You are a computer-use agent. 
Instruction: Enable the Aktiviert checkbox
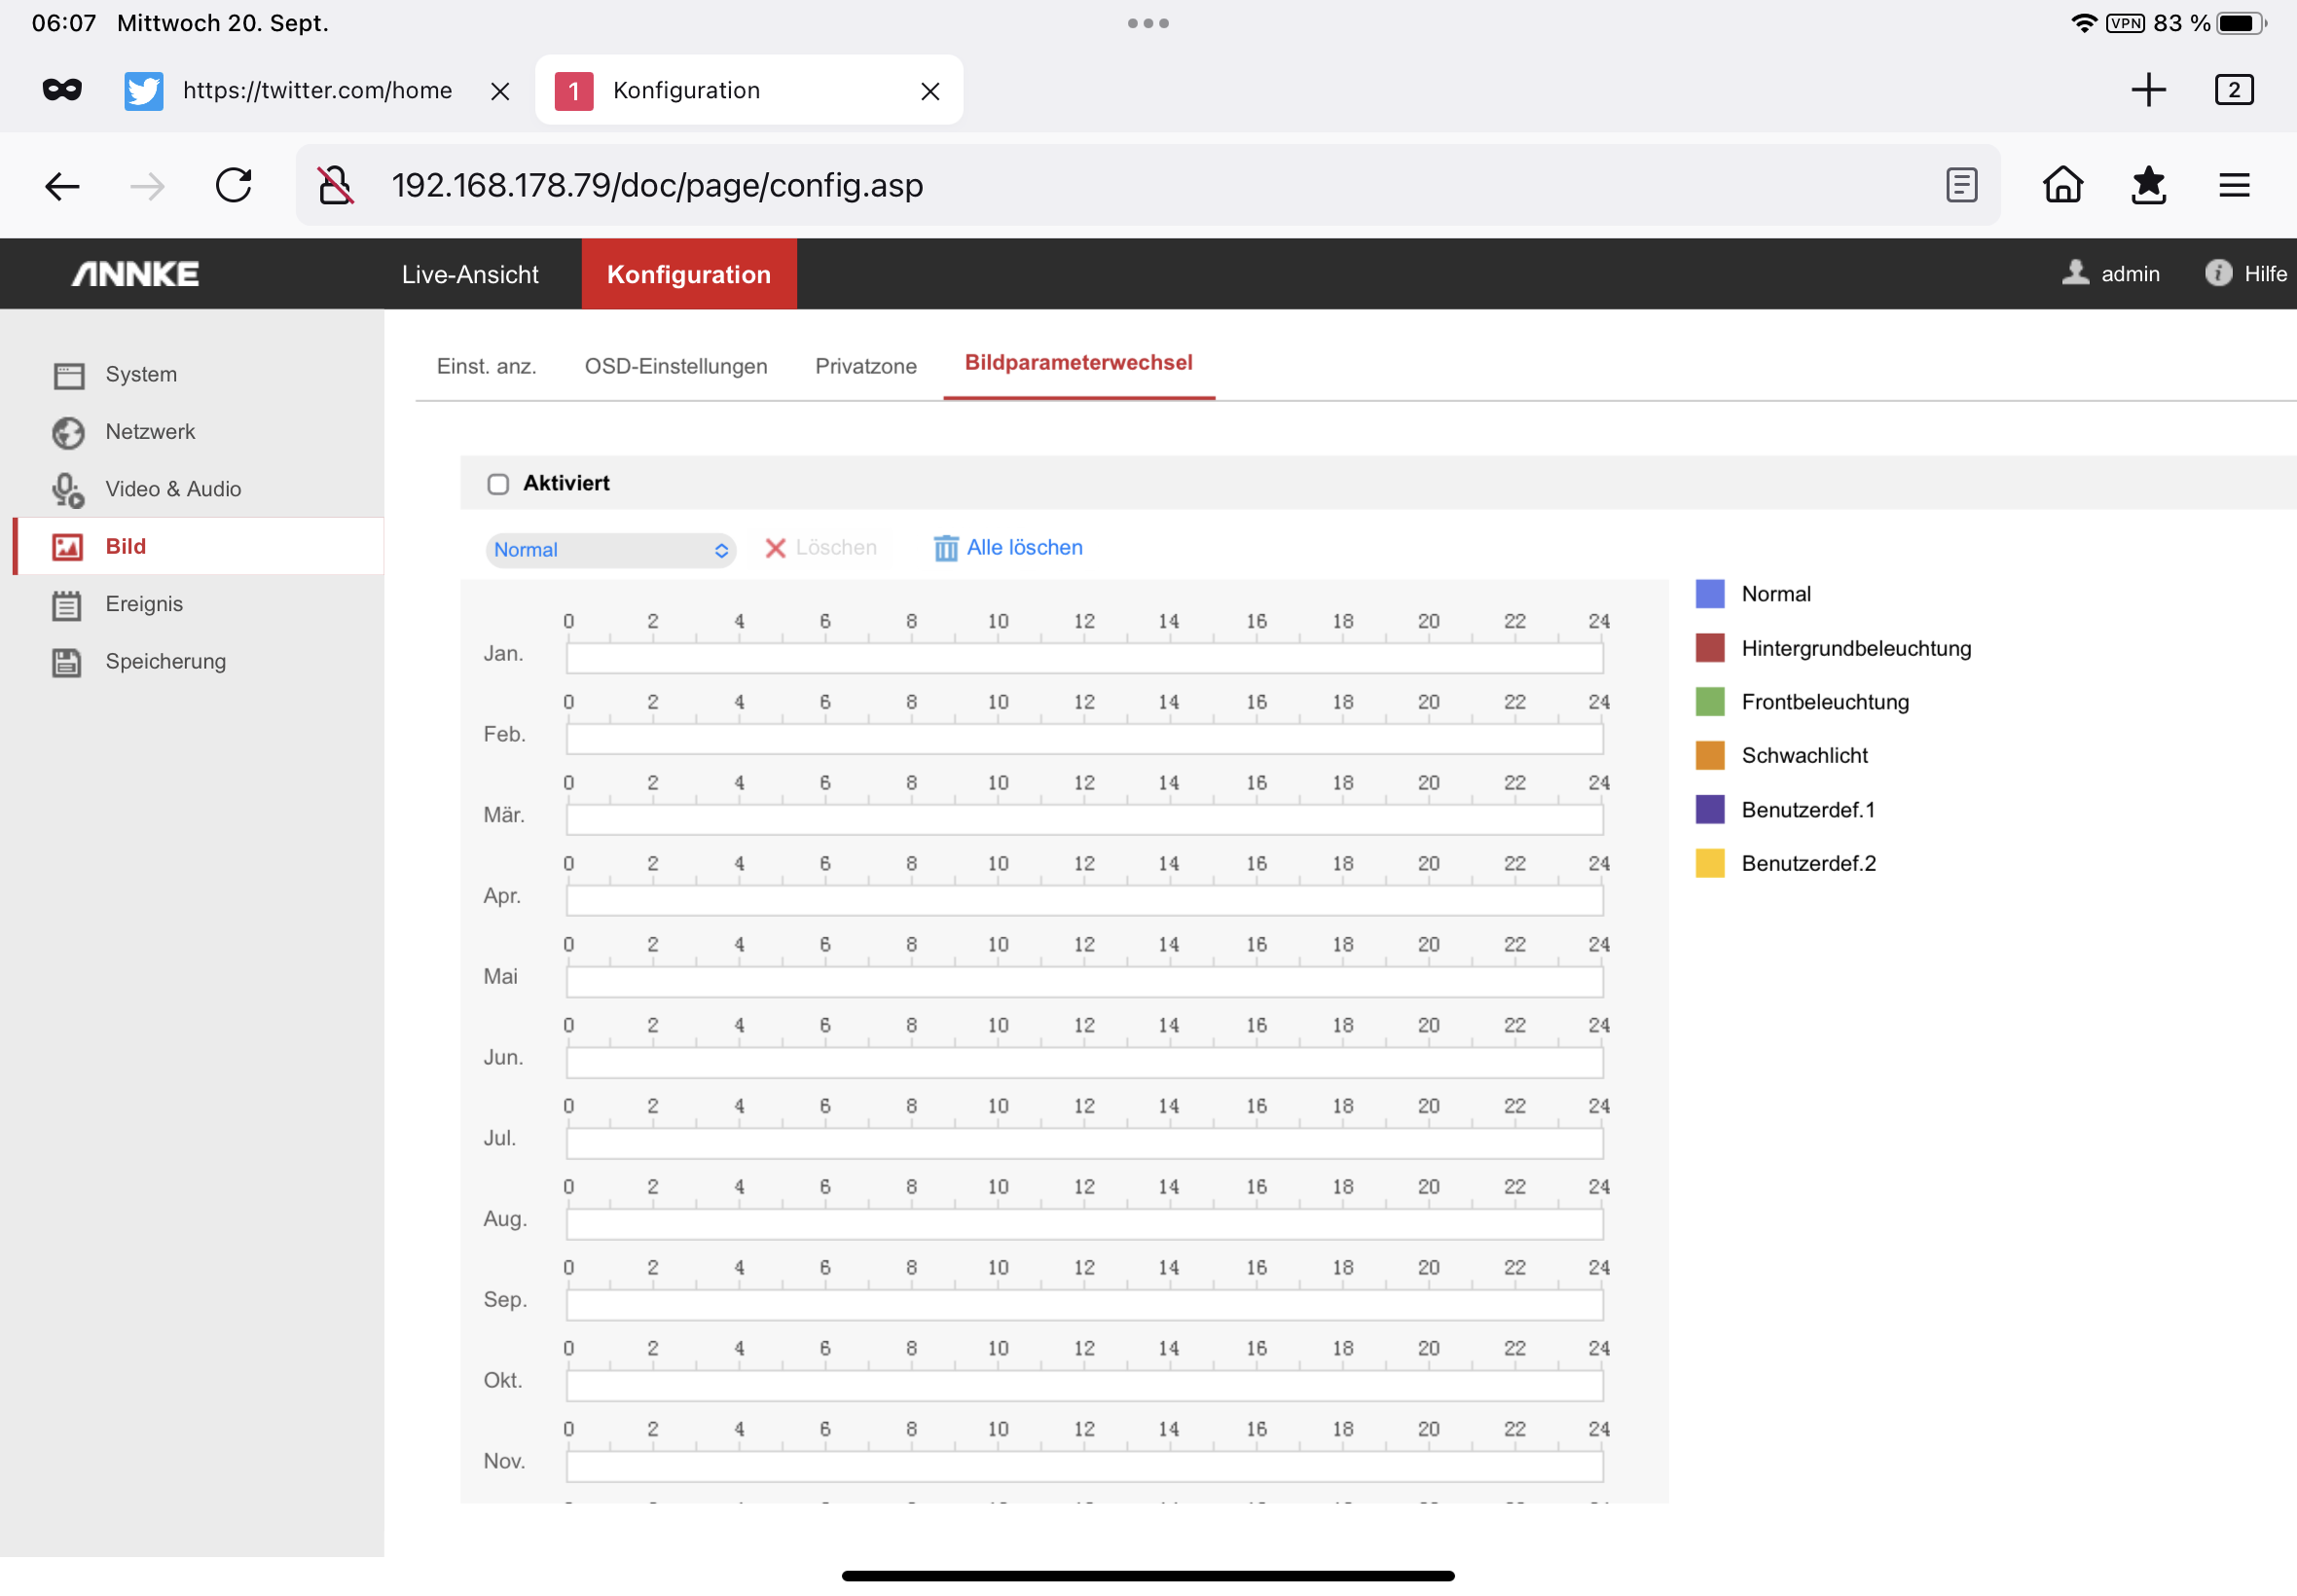pos(498,484)
